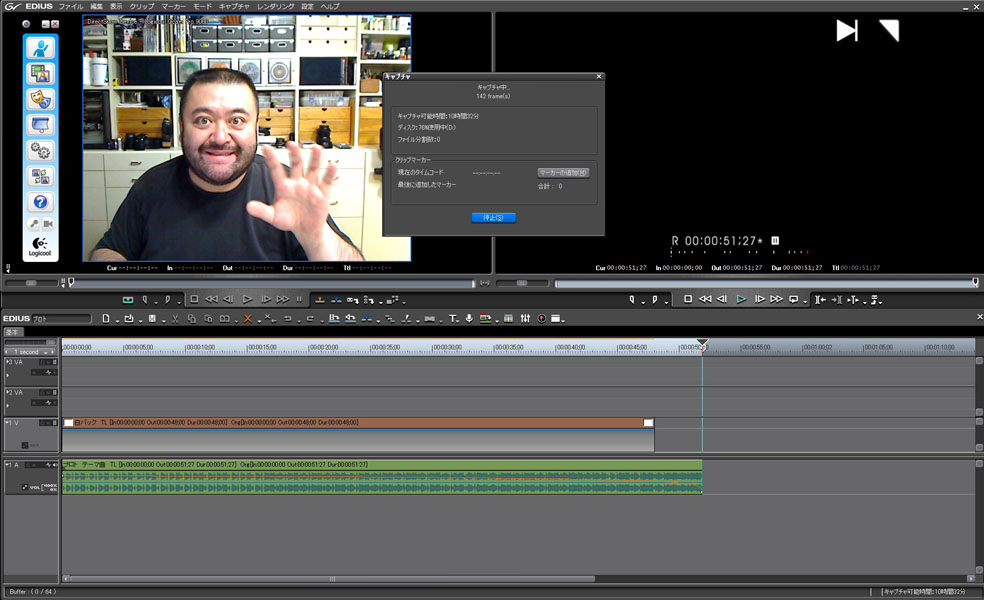This screenshot has height=600, width=984.
Task: Click the Undo icon
Action: coord(288,319)
